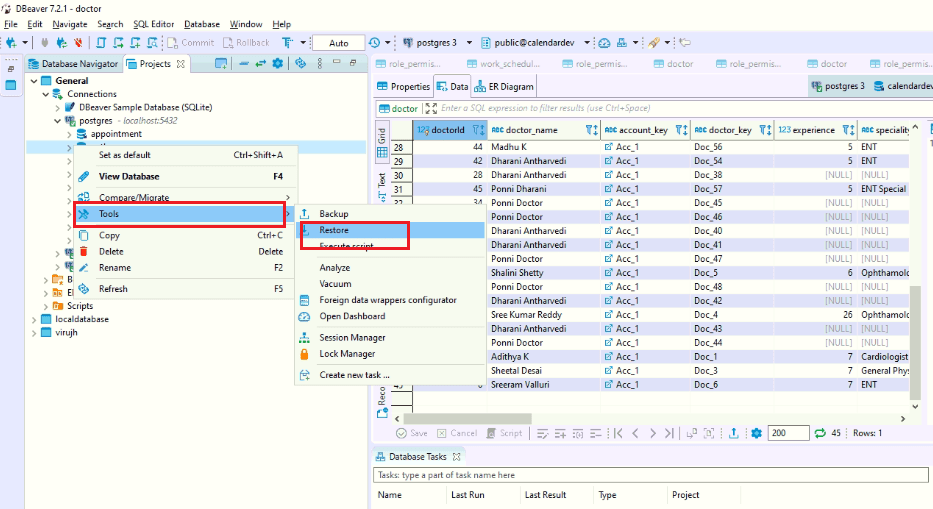Click the doctor_name column filter icon
This screenshot has height=509, width=933.
[591, 130]
